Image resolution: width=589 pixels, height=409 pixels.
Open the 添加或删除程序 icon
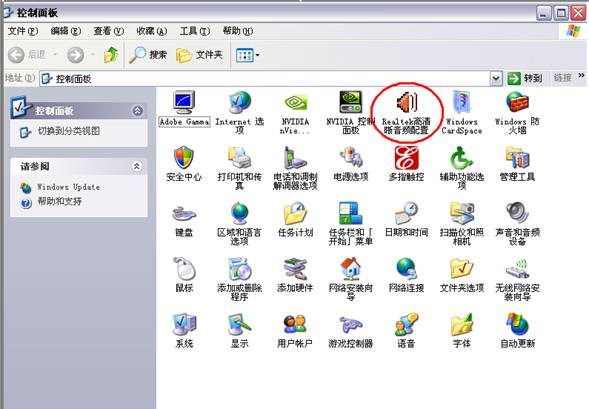(x=239, y=279)
